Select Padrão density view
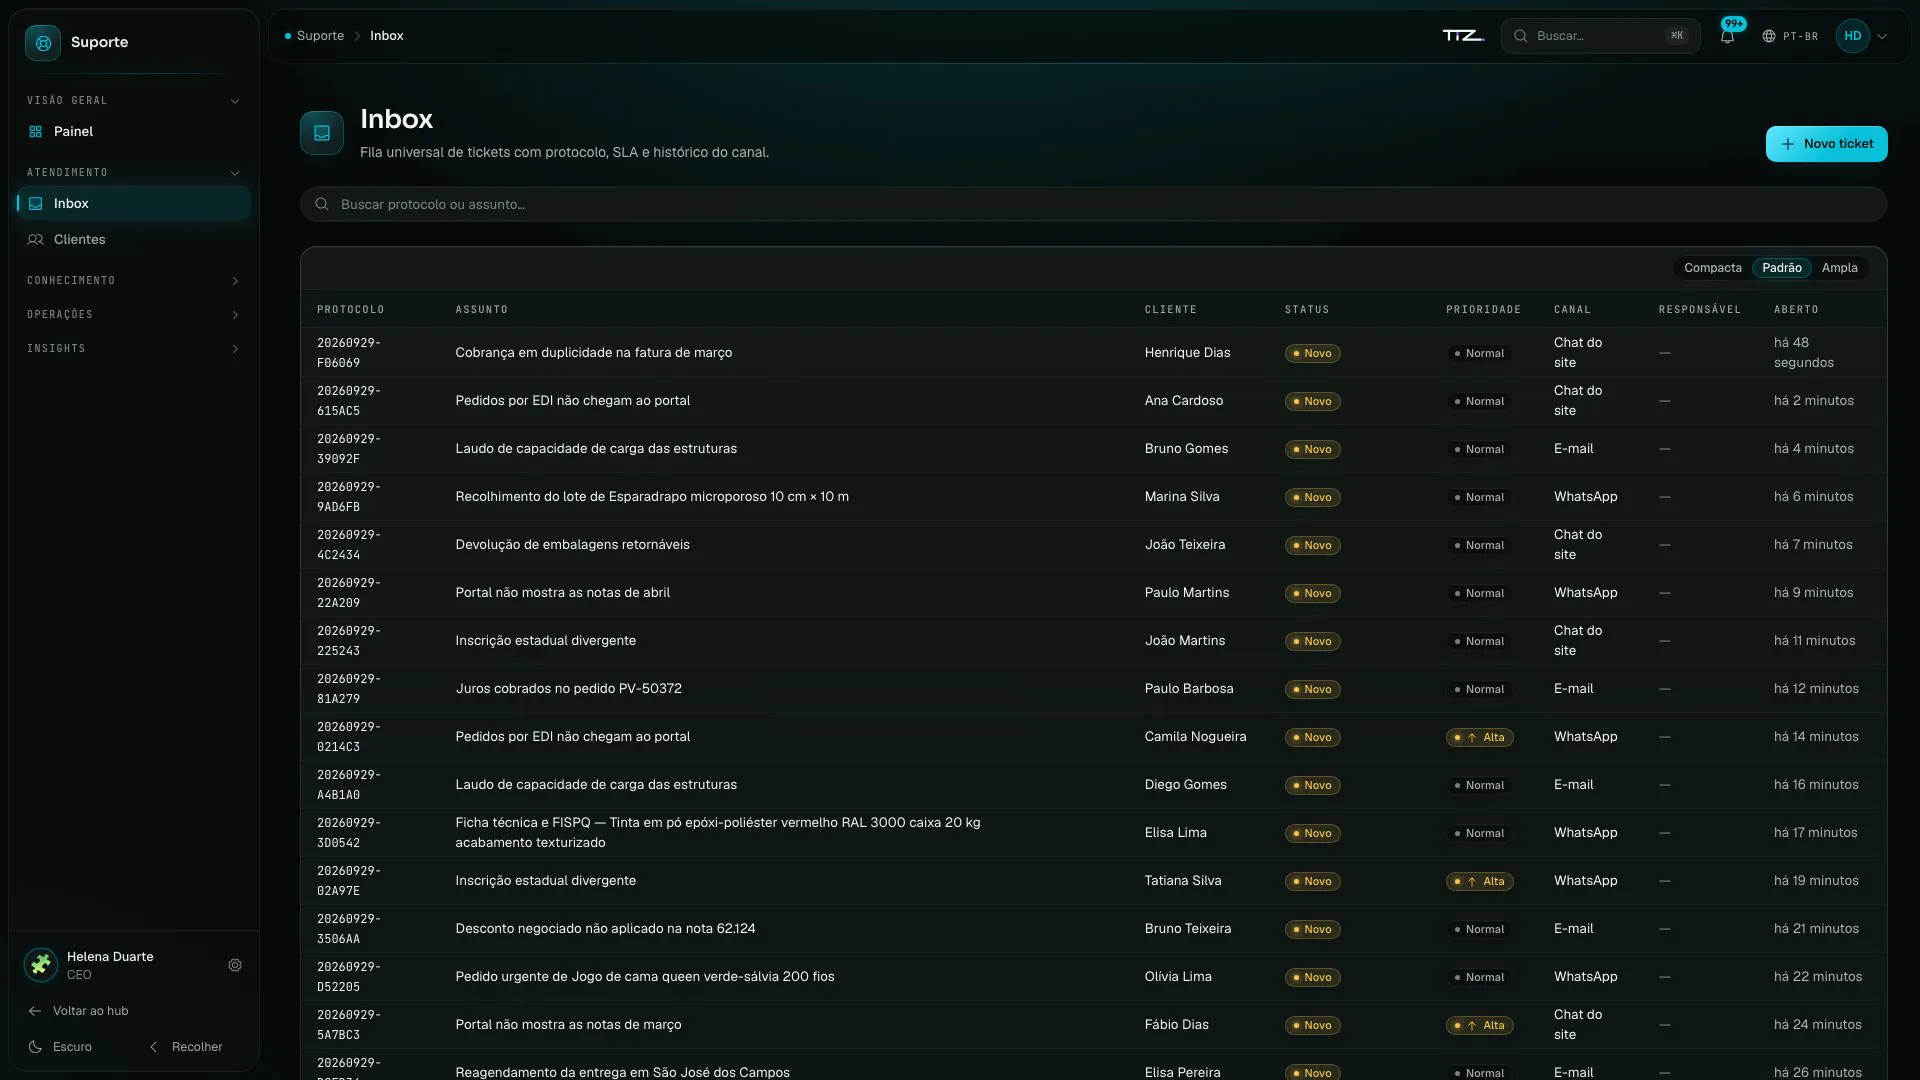Image resolution: width=1920 pixels, height=1080 pixels. click(1781, 268)
